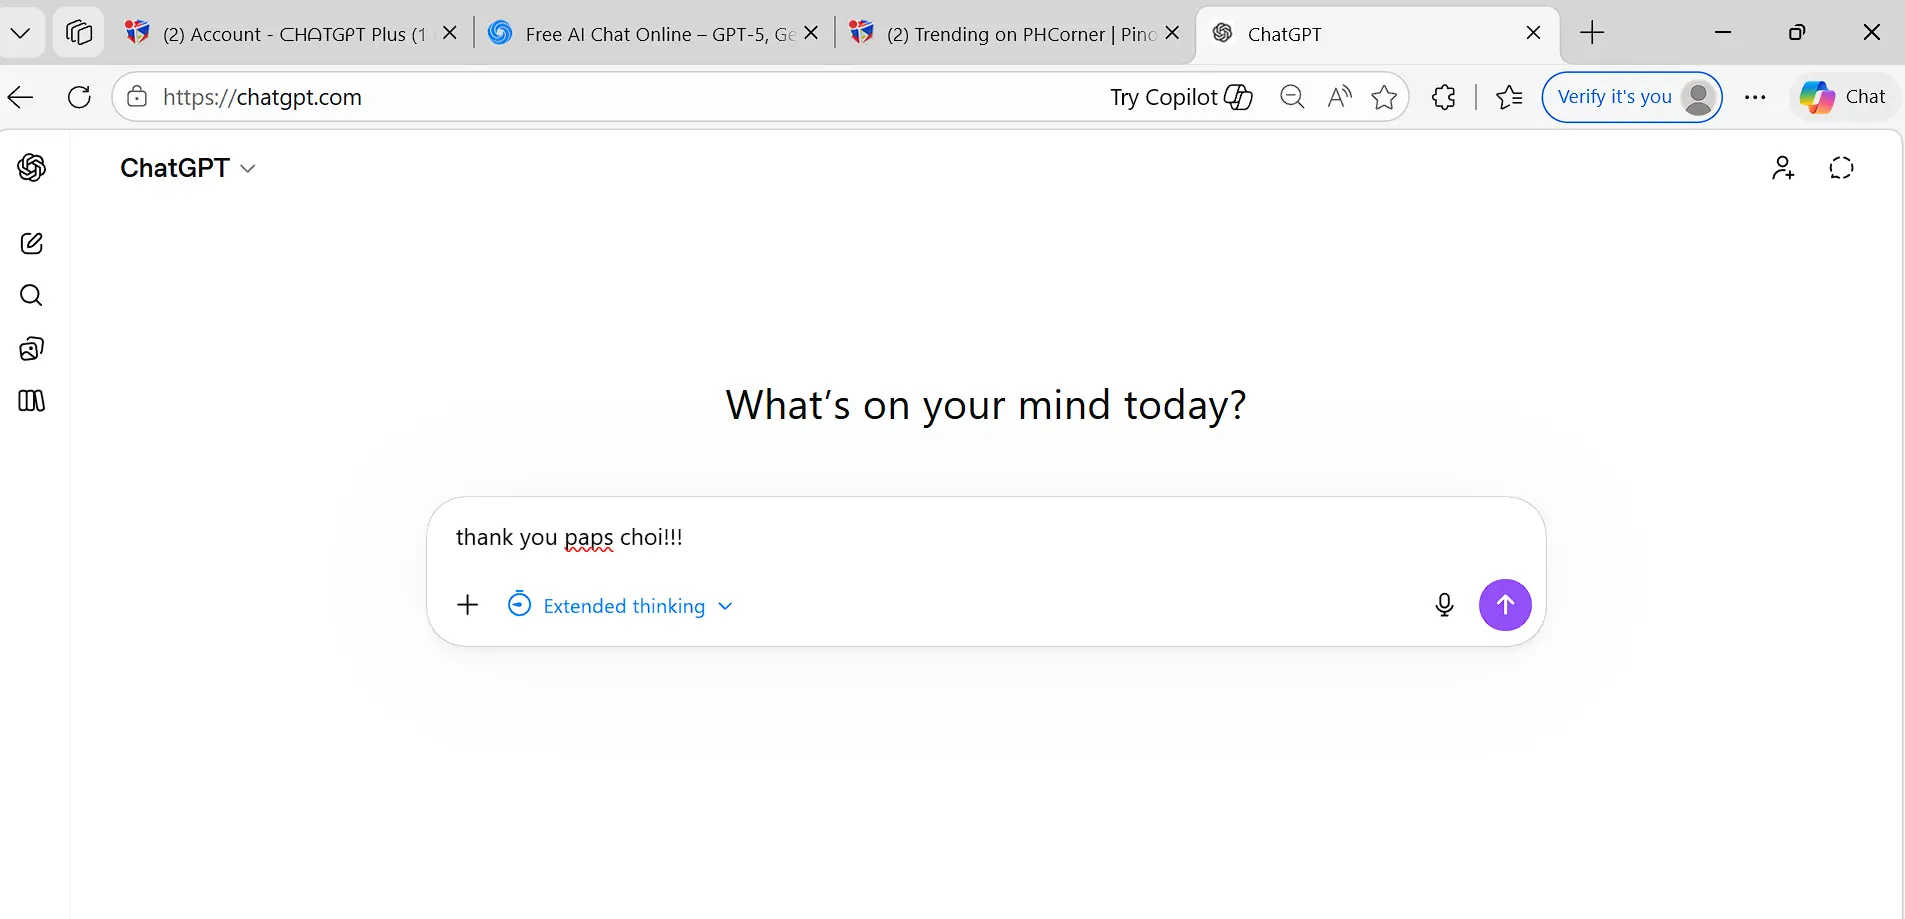This screenshot has height=919, width=1905.
Task: Open the ChatGPT logo sidebar toggle
Action: 32,167
